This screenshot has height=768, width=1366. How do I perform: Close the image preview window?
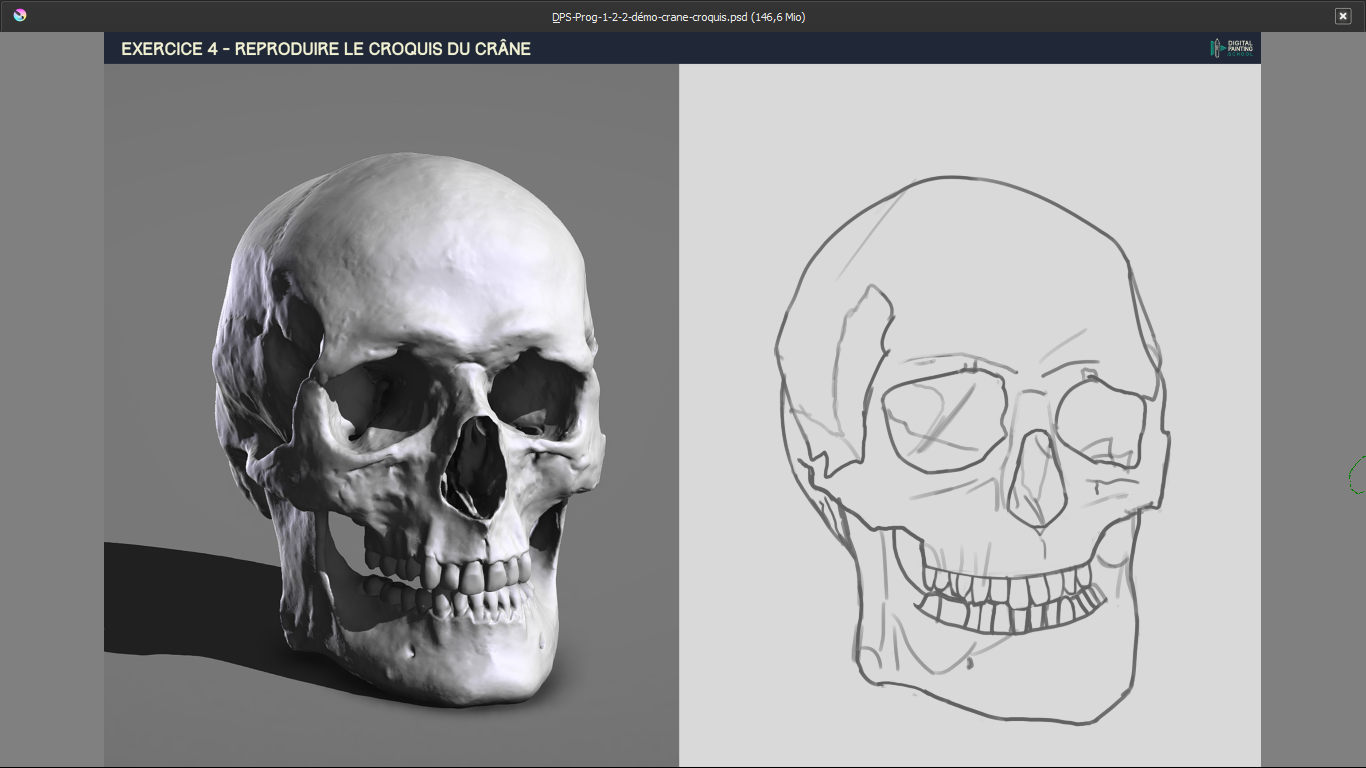[1343, 16]
